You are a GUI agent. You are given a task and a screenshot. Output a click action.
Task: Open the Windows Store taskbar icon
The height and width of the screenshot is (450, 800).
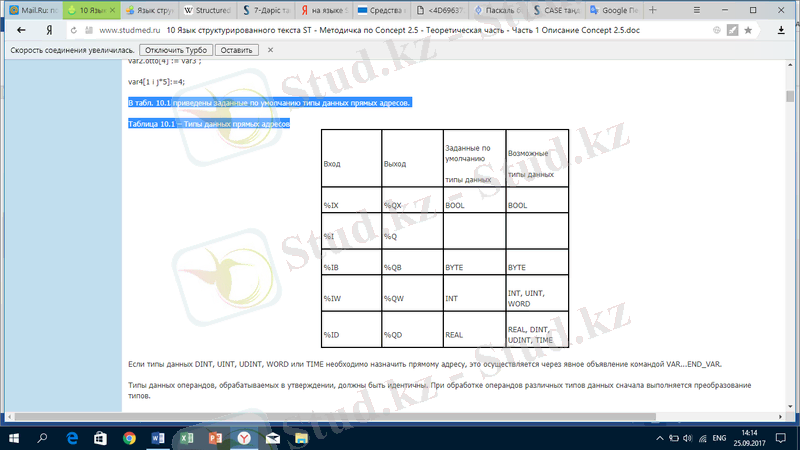101,438
